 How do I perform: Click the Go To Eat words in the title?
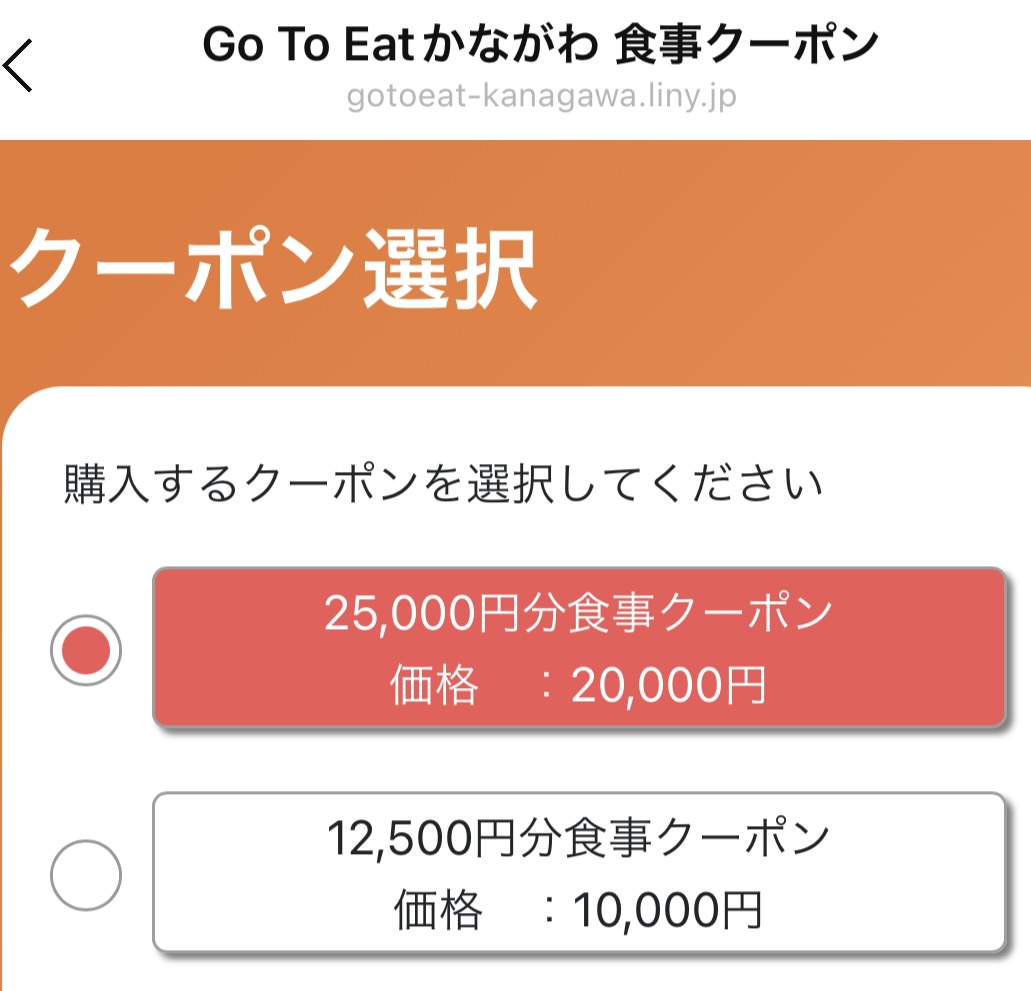(308, 46)
